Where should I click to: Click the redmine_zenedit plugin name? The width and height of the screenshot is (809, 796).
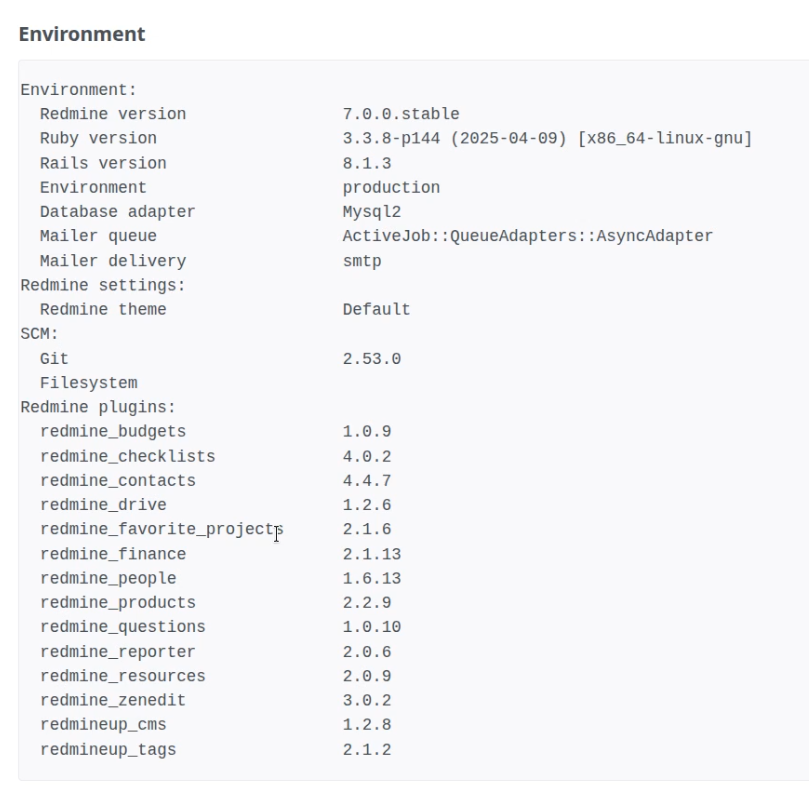click(x=113, y=700)
